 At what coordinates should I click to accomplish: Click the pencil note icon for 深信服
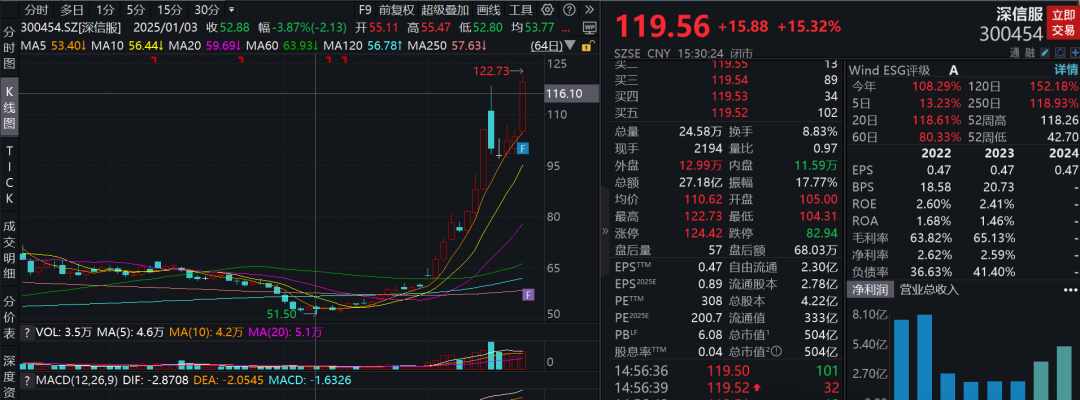[1045, 52]
